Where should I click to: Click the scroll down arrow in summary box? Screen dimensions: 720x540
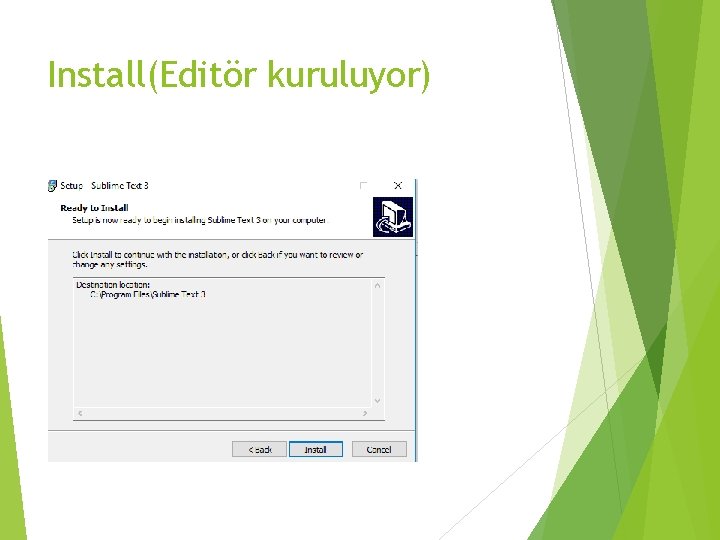[x=377, y=401]
